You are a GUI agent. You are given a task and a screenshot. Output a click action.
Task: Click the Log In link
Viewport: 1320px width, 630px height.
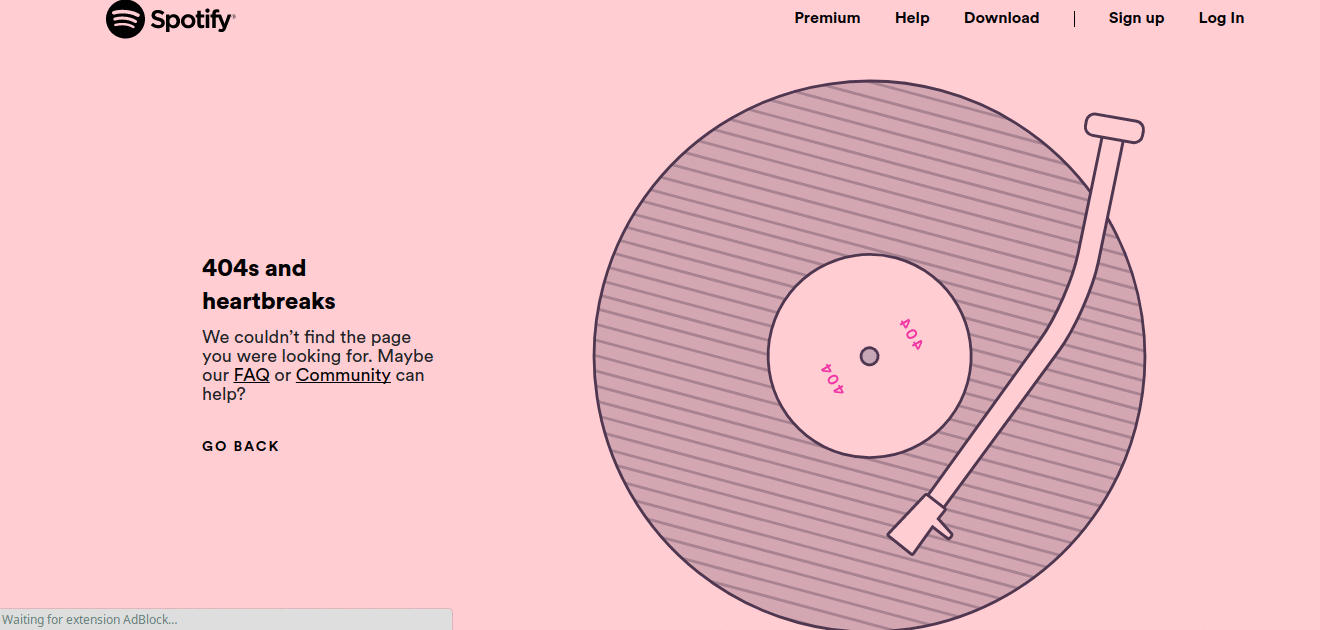1221,18
